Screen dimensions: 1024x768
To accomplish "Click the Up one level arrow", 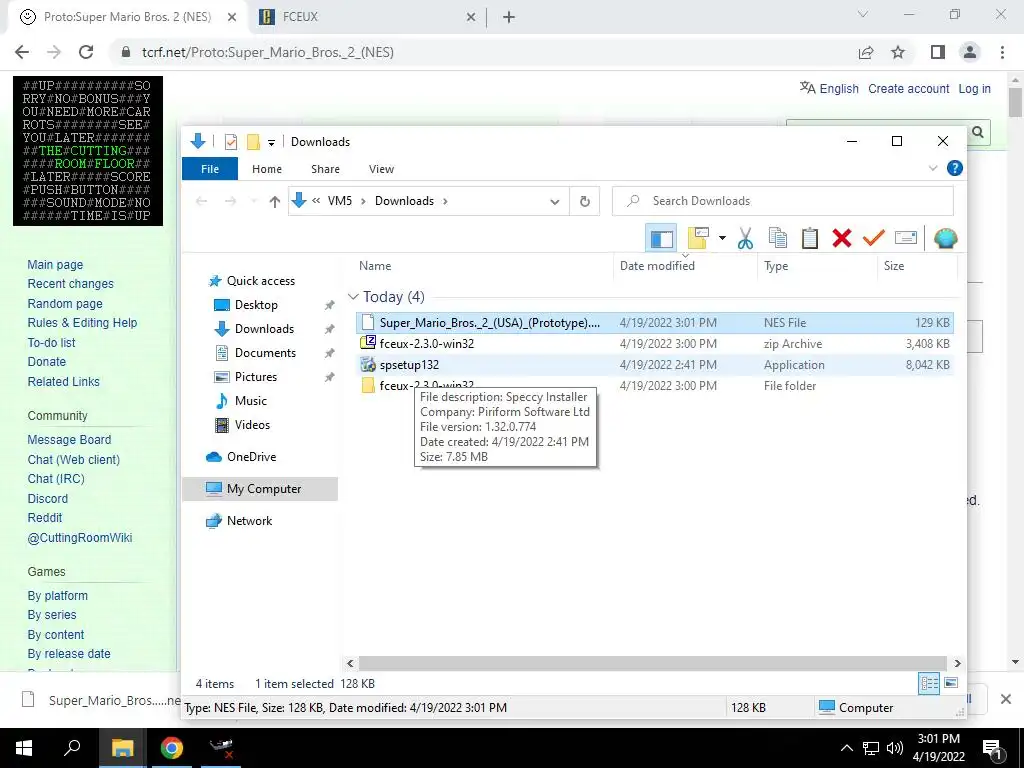I will coord(274,202).
